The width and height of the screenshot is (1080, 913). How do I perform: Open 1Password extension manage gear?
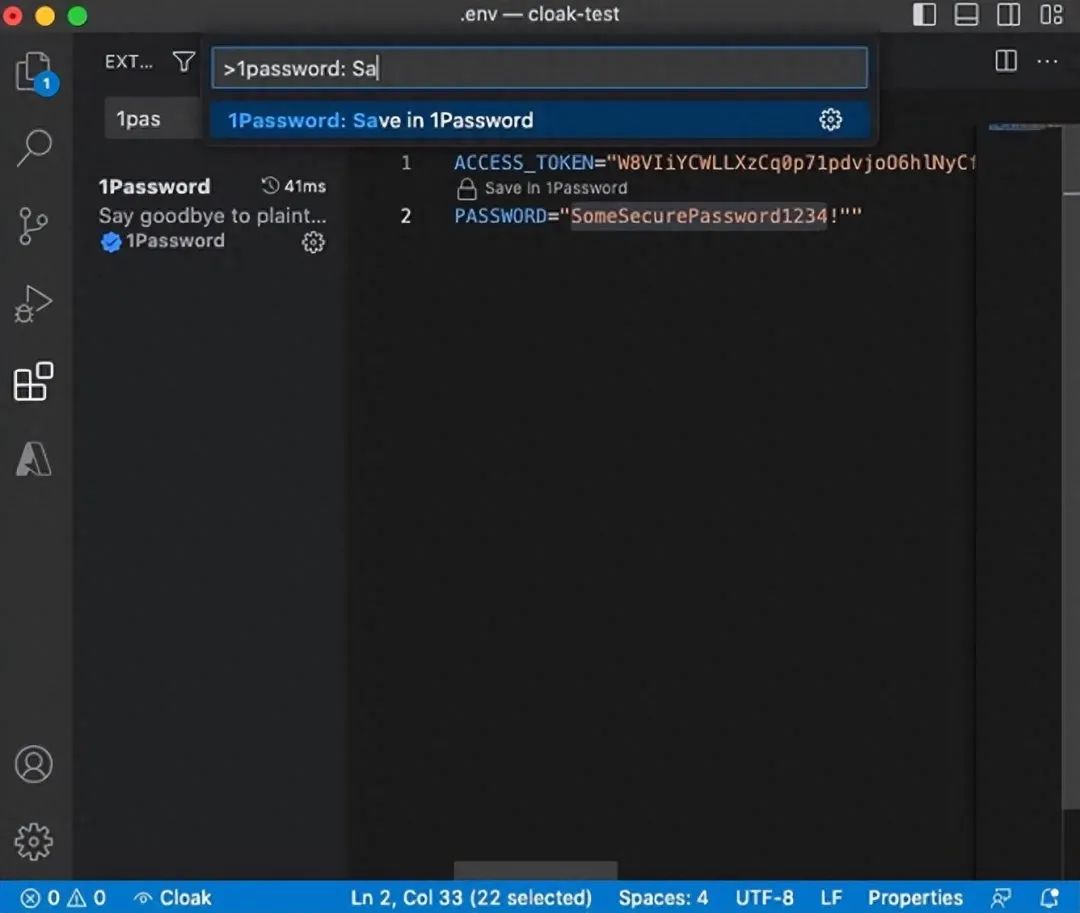pyautogui.click(x=313, y=242)
